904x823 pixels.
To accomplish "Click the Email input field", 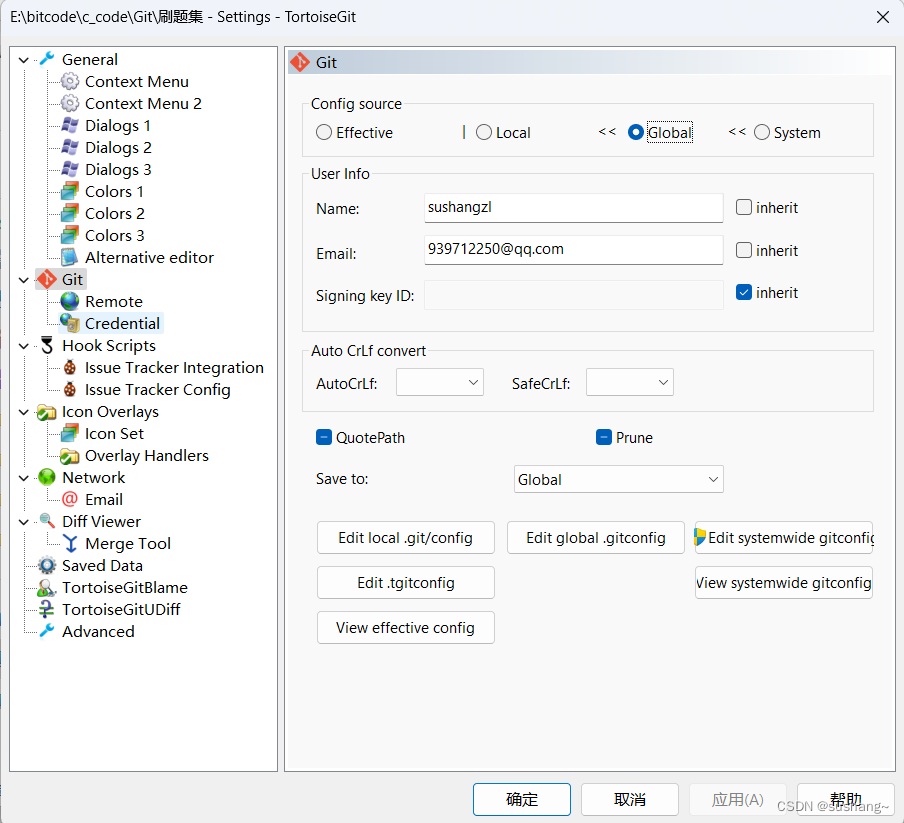I will (x=573, y=250).
